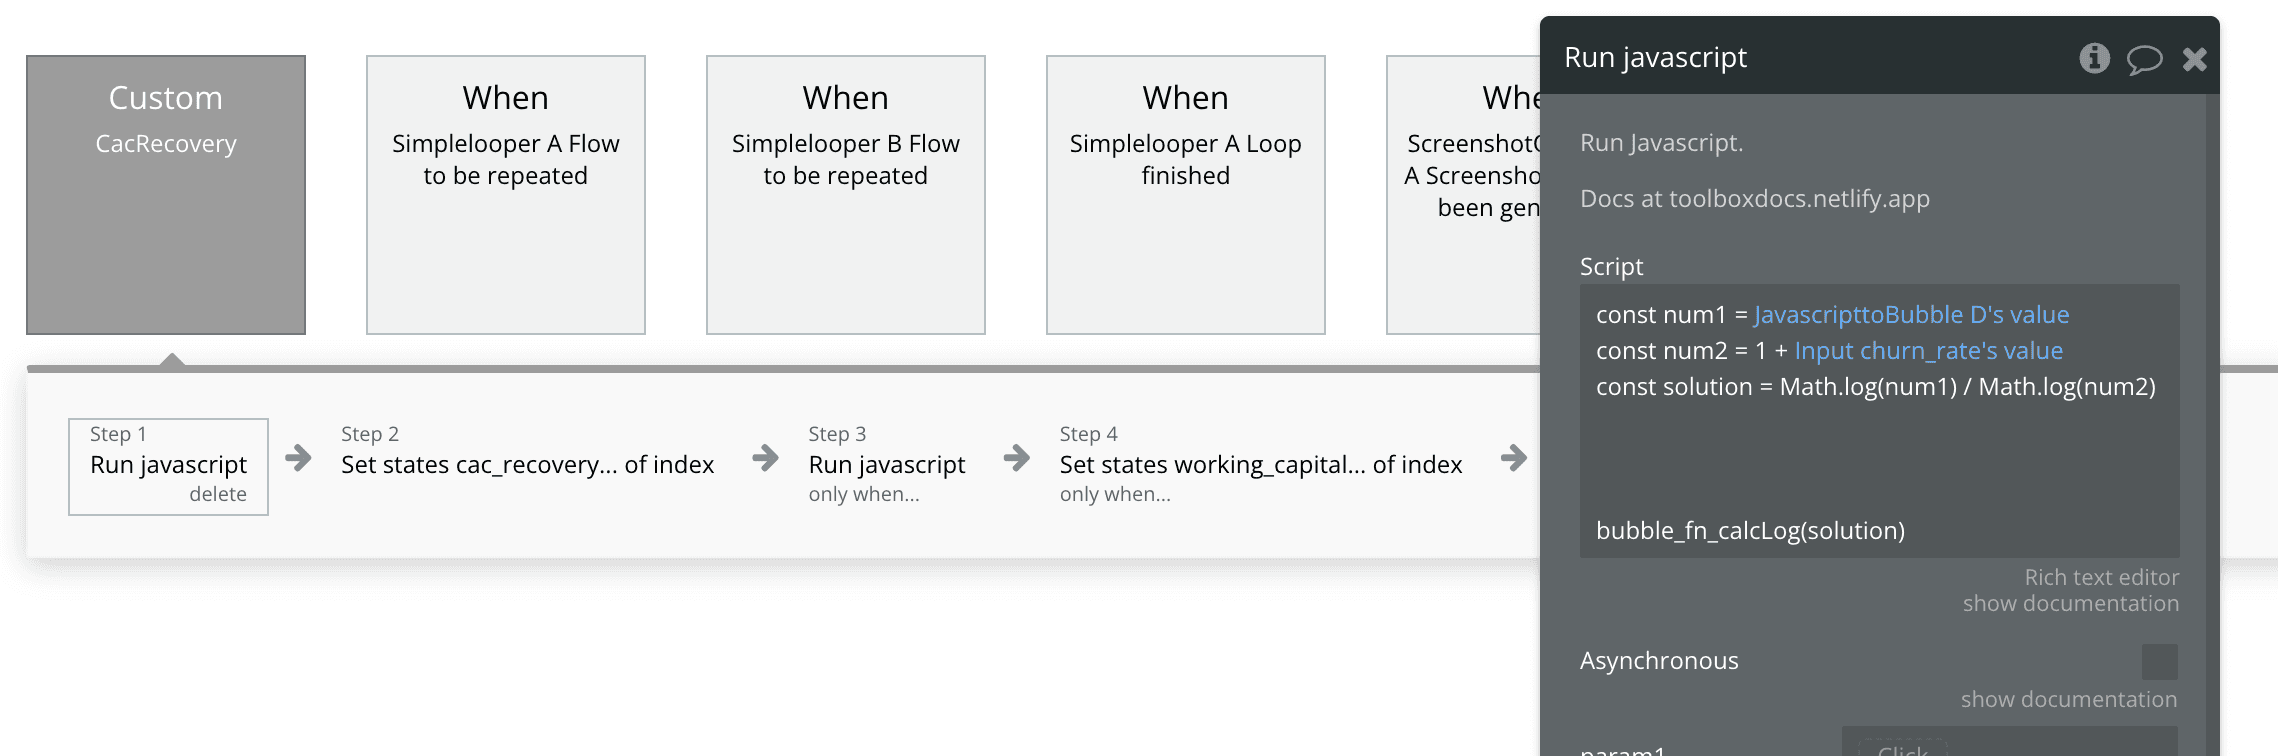Select the Simplelooper B Flow to be repeated event

(846, 195)
